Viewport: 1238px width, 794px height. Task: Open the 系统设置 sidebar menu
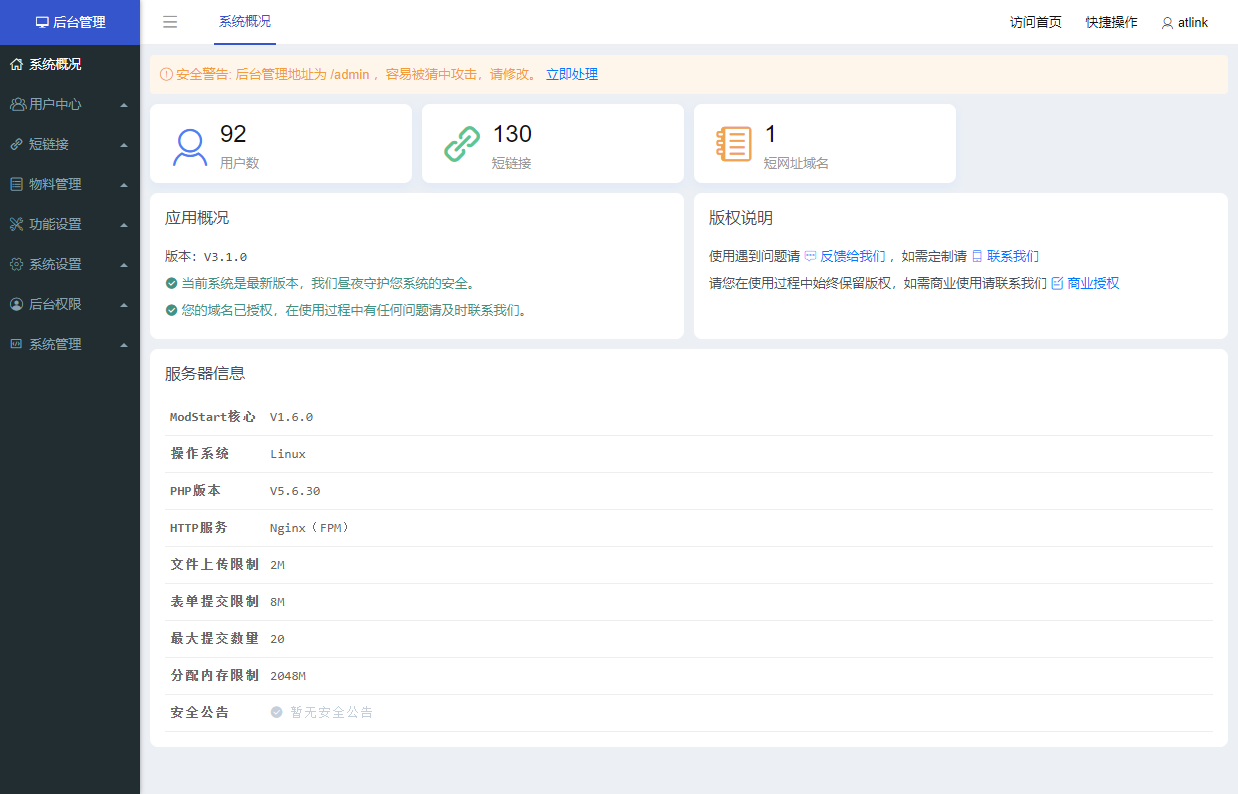[70, 264]
